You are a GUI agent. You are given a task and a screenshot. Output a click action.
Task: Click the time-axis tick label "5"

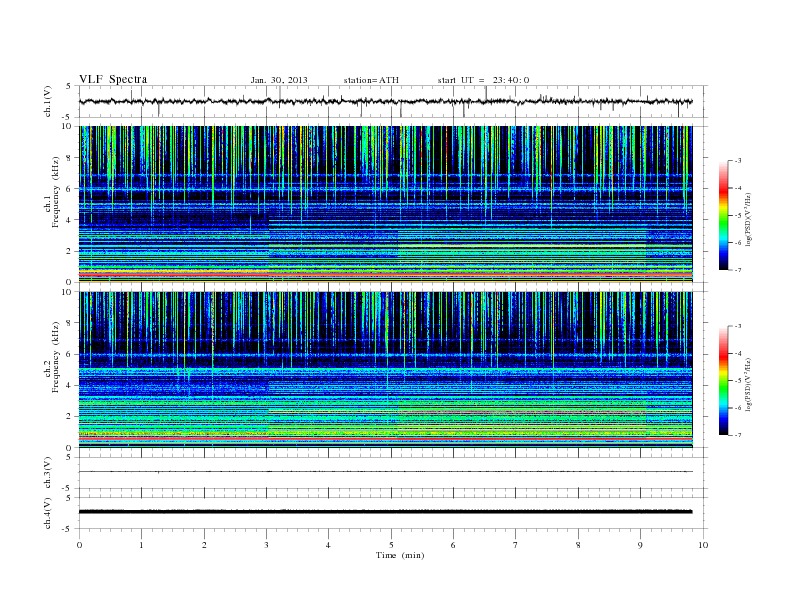[391, 545]
